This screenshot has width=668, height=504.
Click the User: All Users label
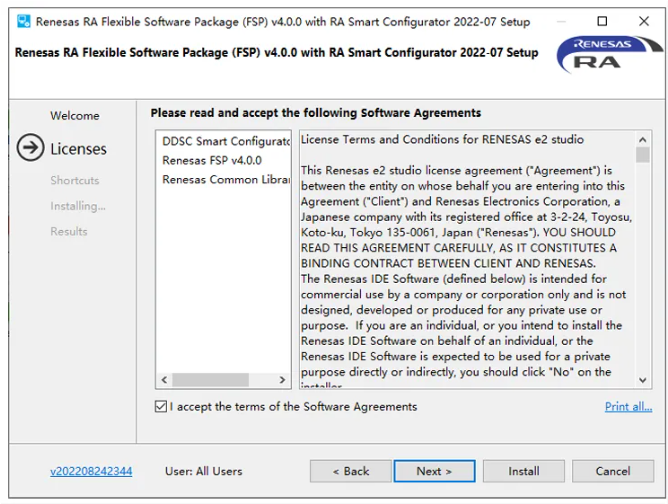(x=204, y=471)
